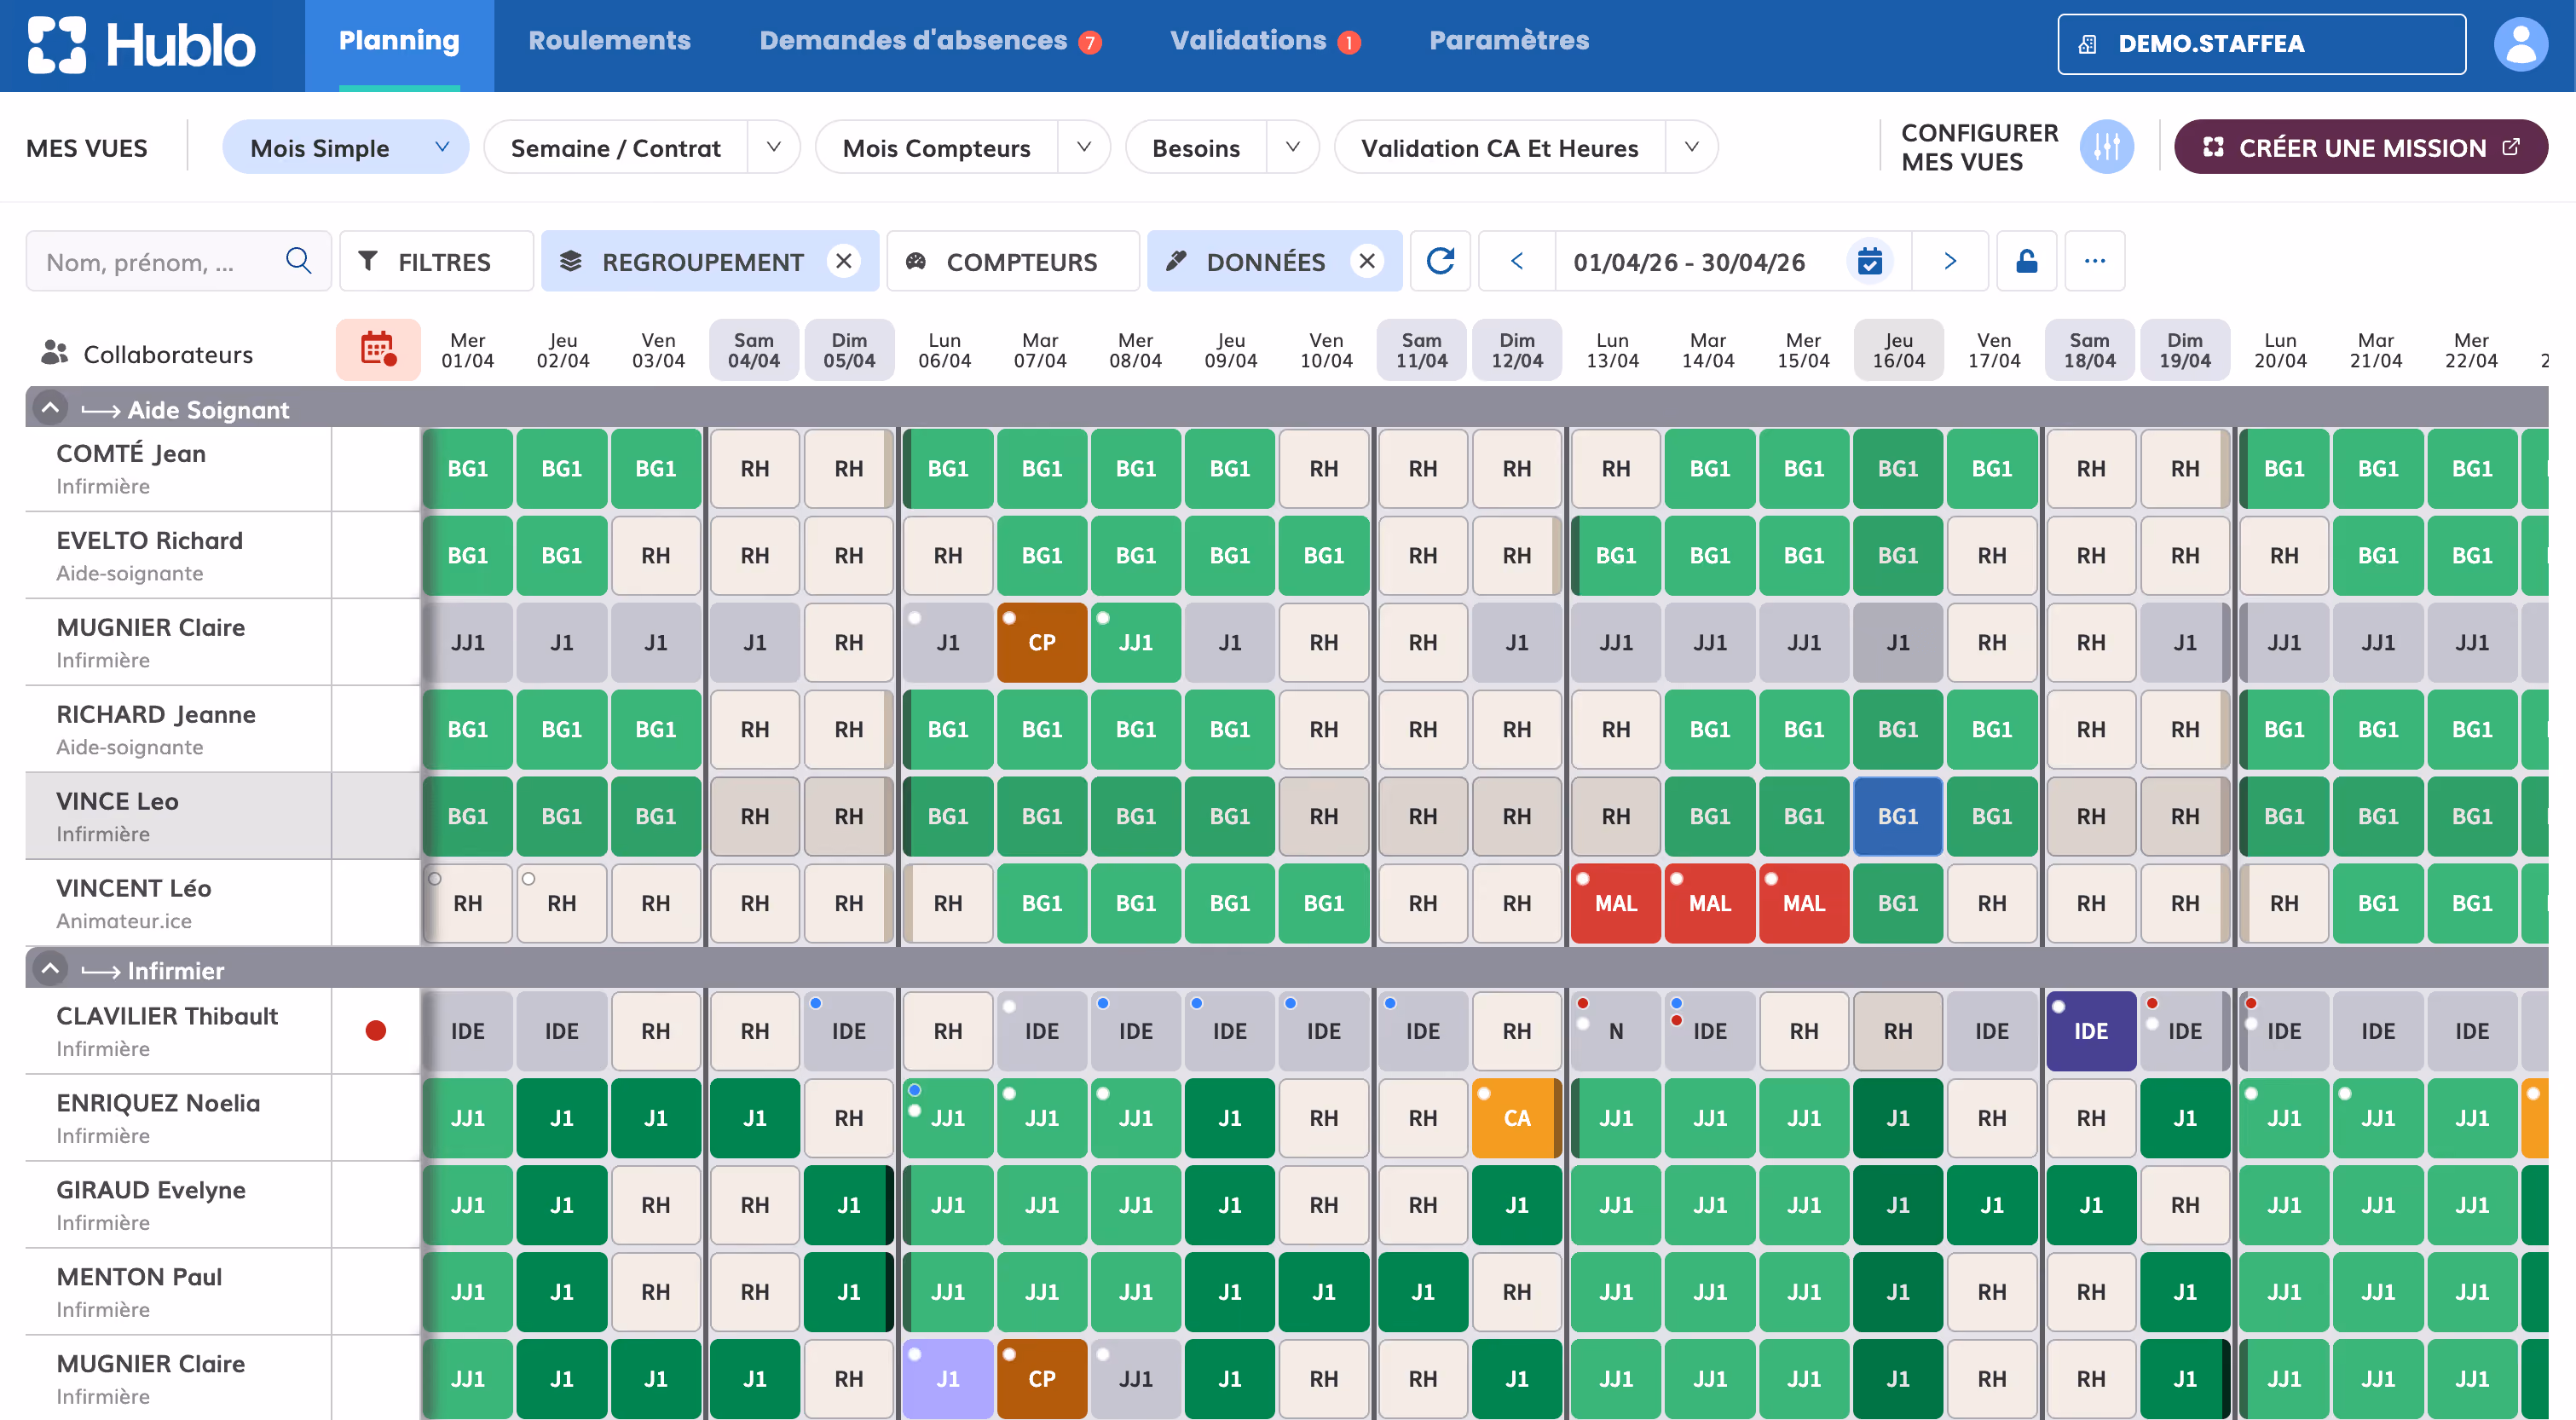
Task: Open Validations tab
Action: point(1264,41)
